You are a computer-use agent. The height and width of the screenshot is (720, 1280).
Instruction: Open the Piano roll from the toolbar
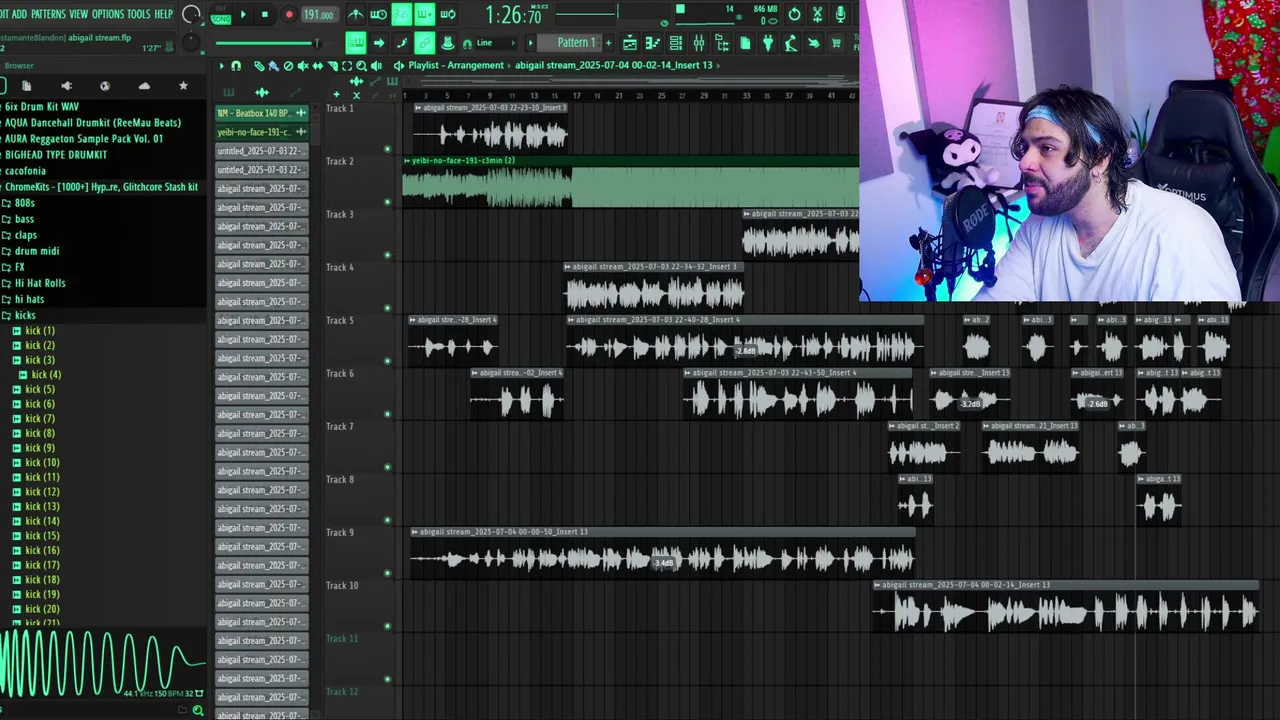point(652,42)
